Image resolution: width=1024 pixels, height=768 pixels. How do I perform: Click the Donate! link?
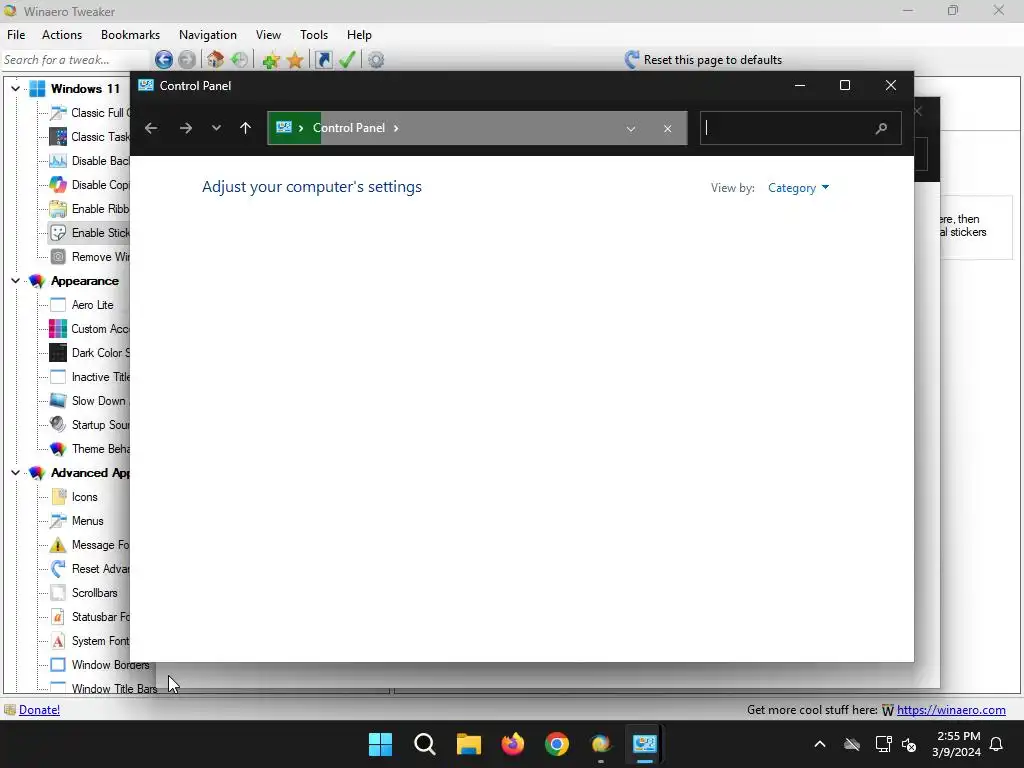click(x=39, y=710)
